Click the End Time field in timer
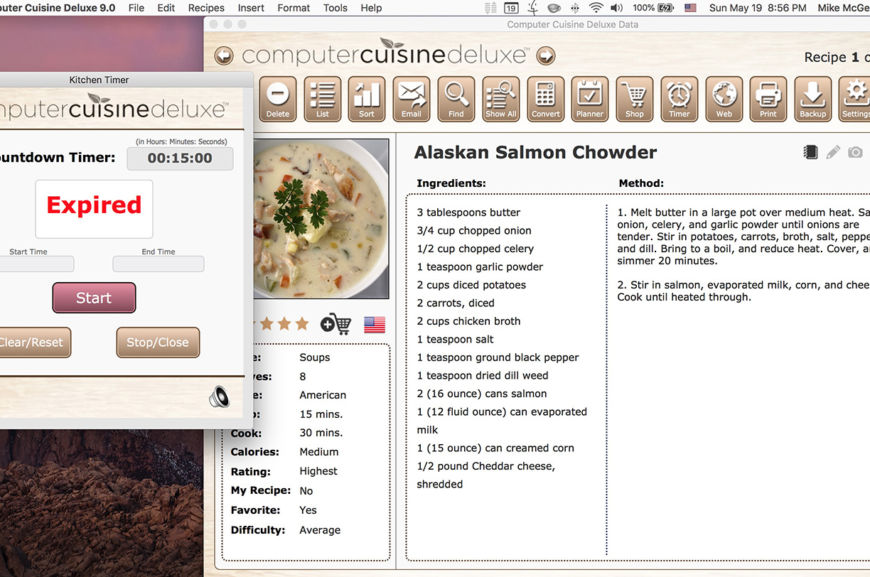 point(158,264)
